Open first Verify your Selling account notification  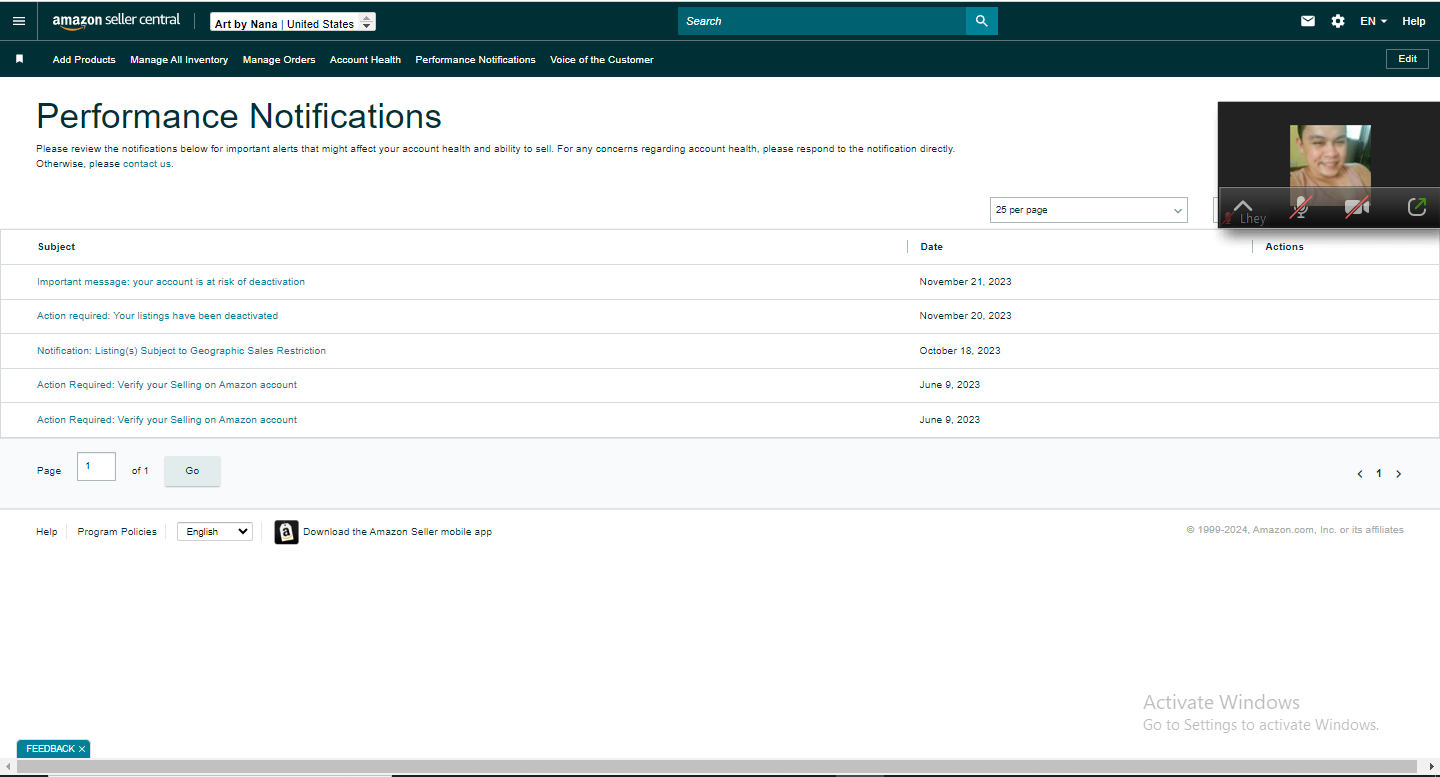[x=167, y=385]
